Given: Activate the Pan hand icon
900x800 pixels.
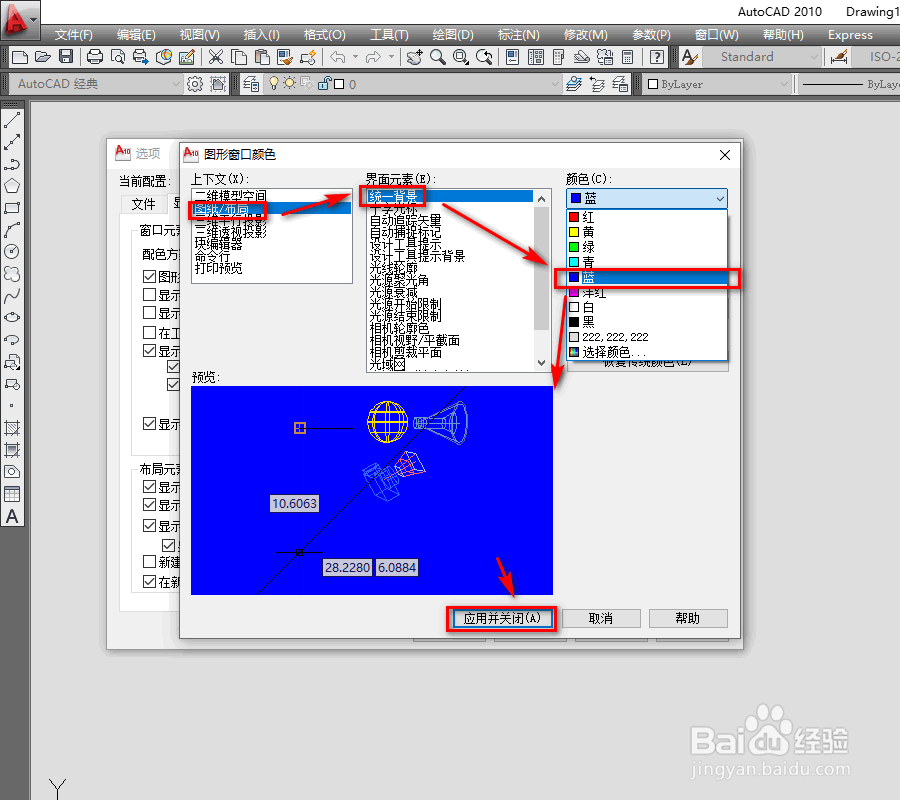Looking at the screenshot, I should click(414, 57).
